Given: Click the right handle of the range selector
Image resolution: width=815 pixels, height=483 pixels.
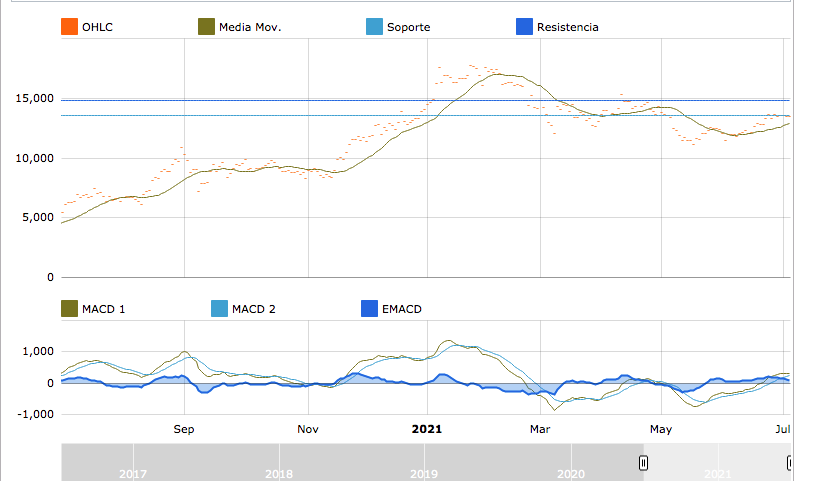Looking at the screenshot, I should (x=789, y=462).
